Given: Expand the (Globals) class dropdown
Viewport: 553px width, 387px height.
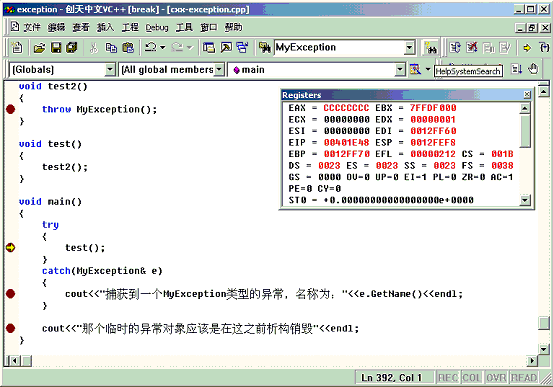Looking at the screenshot, I should tap(110, 69).
